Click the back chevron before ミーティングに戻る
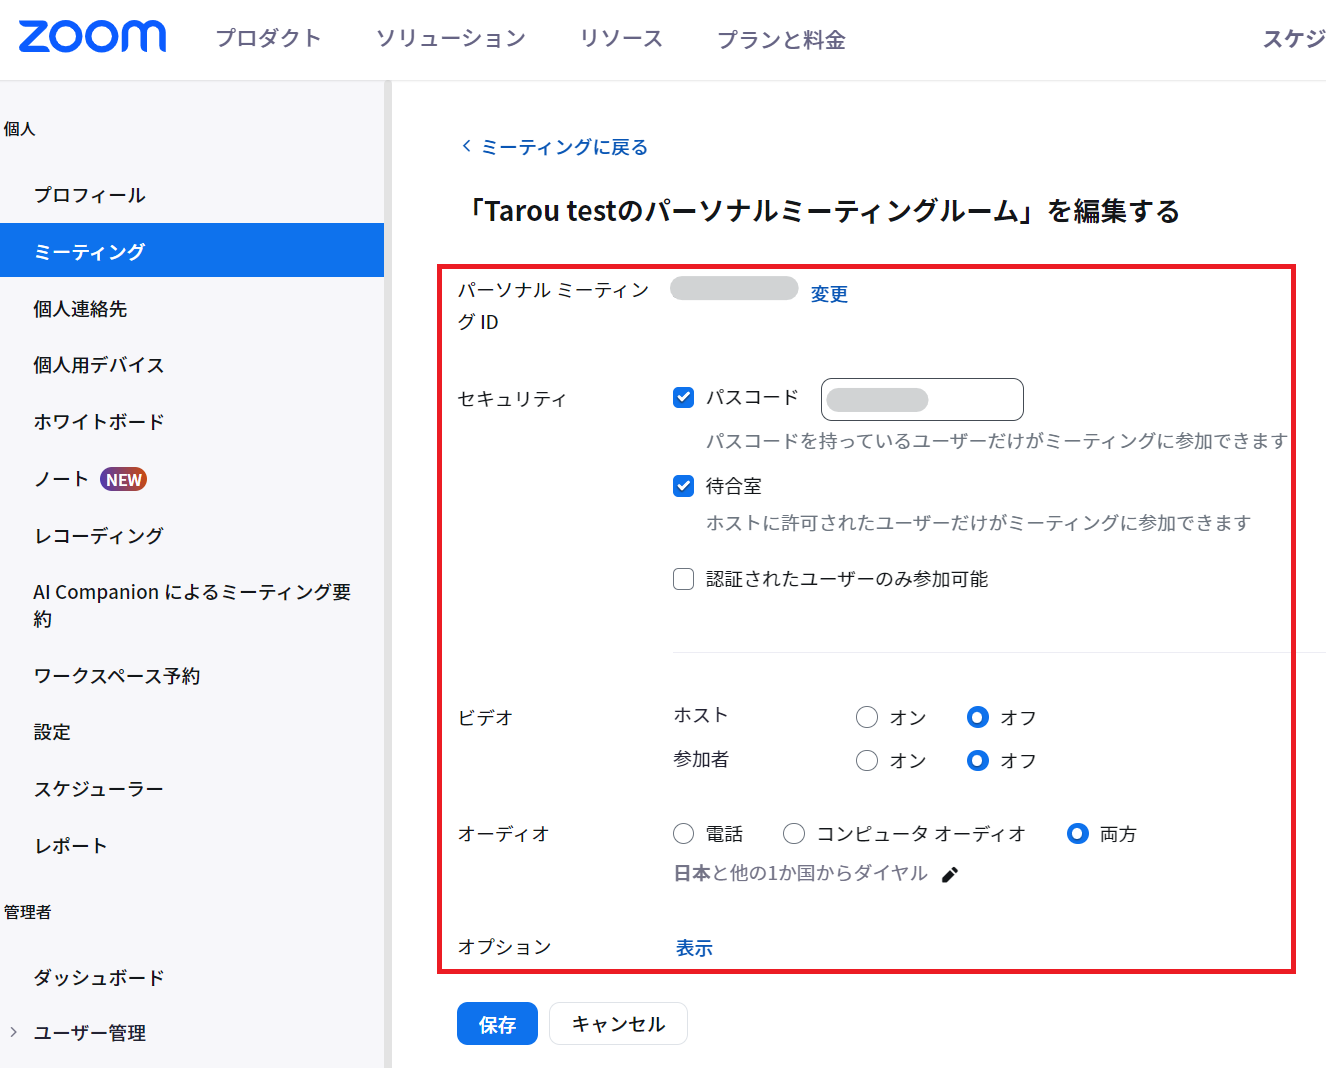The width and height of the screenshot is (1326, 1068). point(466,146)
